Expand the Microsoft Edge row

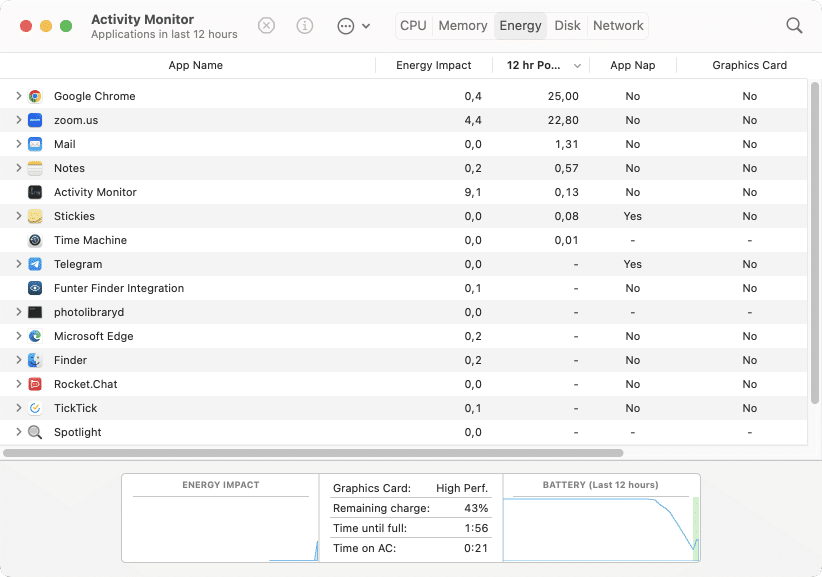[x=18, y=336]
